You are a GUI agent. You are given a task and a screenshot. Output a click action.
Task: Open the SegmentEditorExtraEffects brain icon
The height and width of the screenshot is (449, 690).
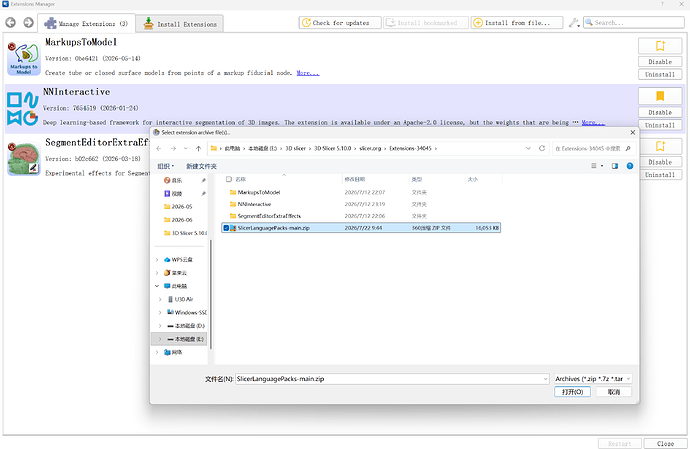point(24,158)
